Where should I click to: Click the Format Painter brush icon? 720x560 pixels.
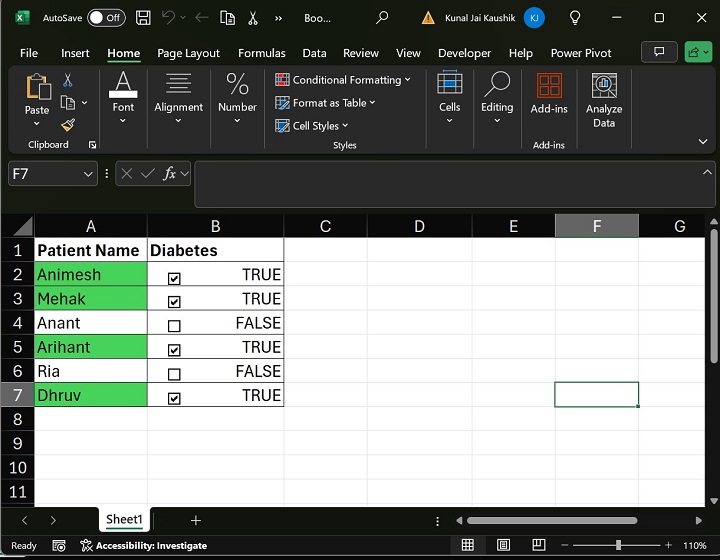click(68, 125)
